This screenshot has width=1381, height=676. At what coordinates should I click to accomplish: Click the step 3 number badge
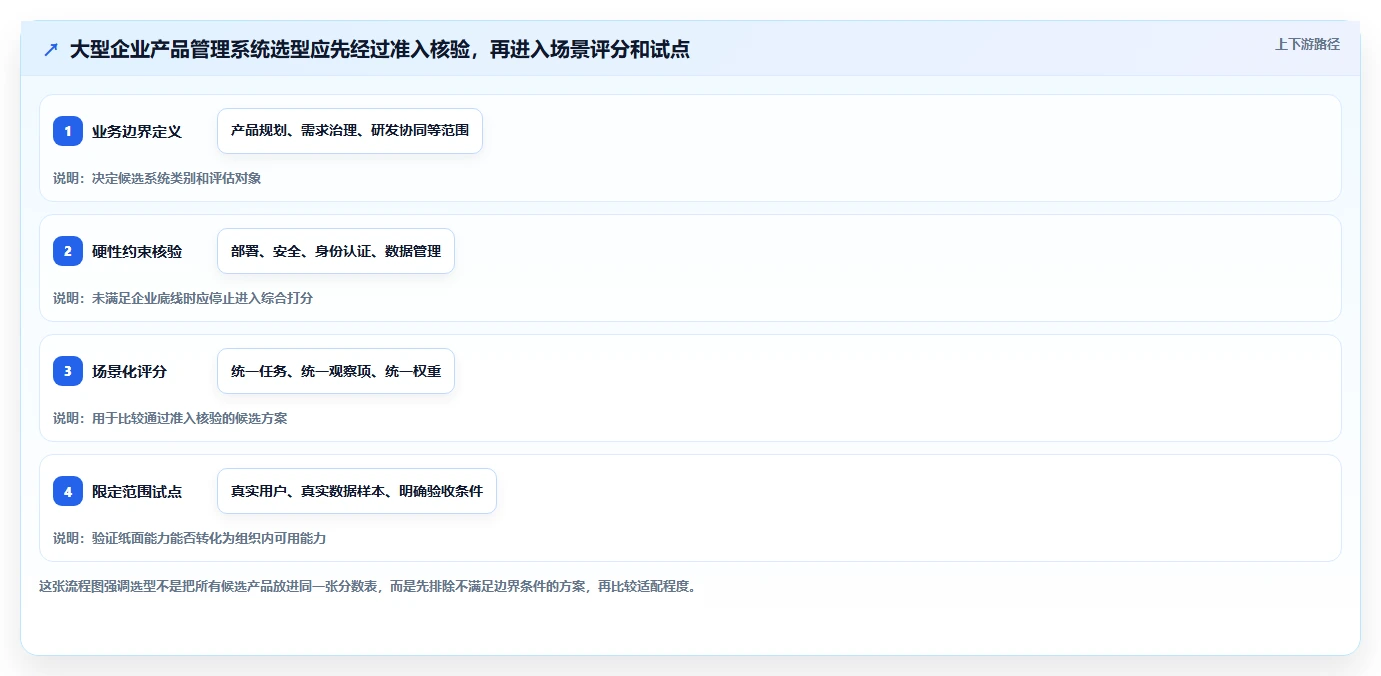coord(68,371)
